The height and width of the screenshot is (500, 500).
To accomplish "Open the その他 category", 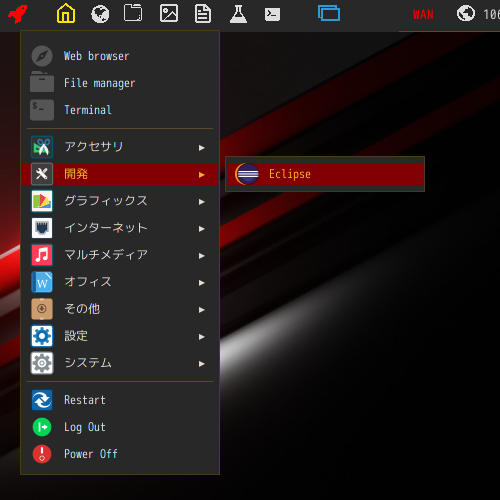I will (x=120, y=309).
